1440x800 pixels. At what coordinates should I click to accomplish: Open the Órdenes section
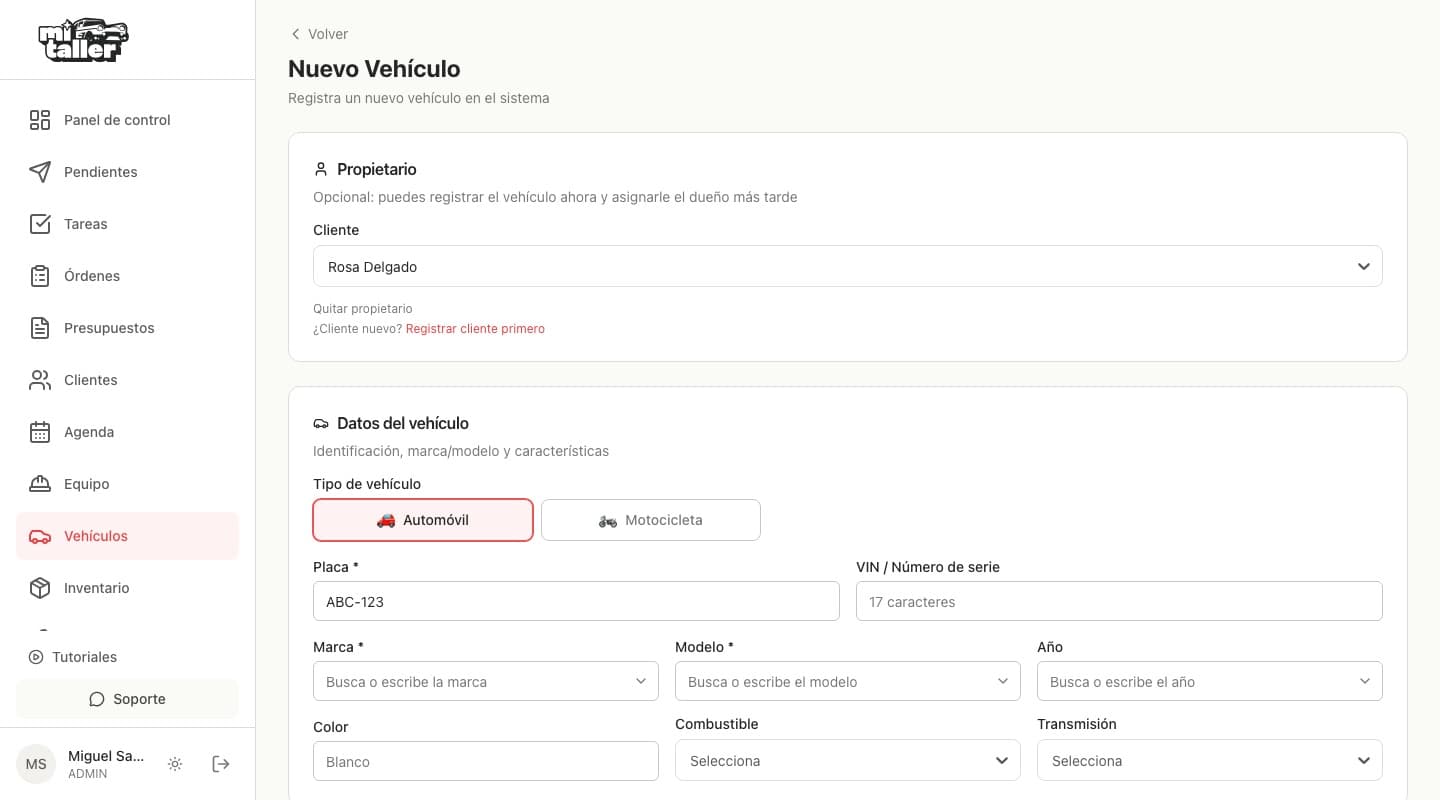(128, 276)
